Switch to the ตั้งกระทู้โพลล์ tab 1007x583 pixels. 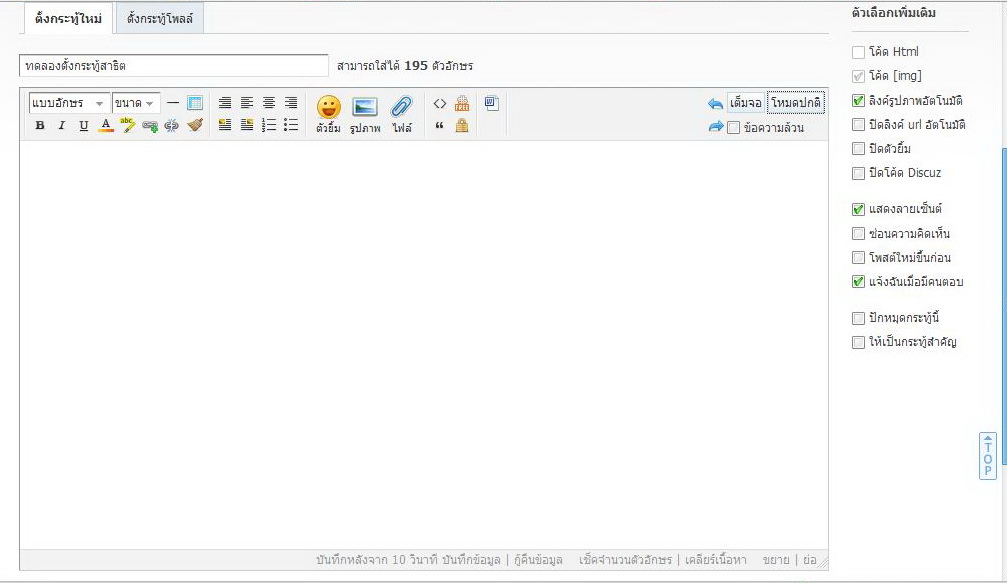(160, 19)
